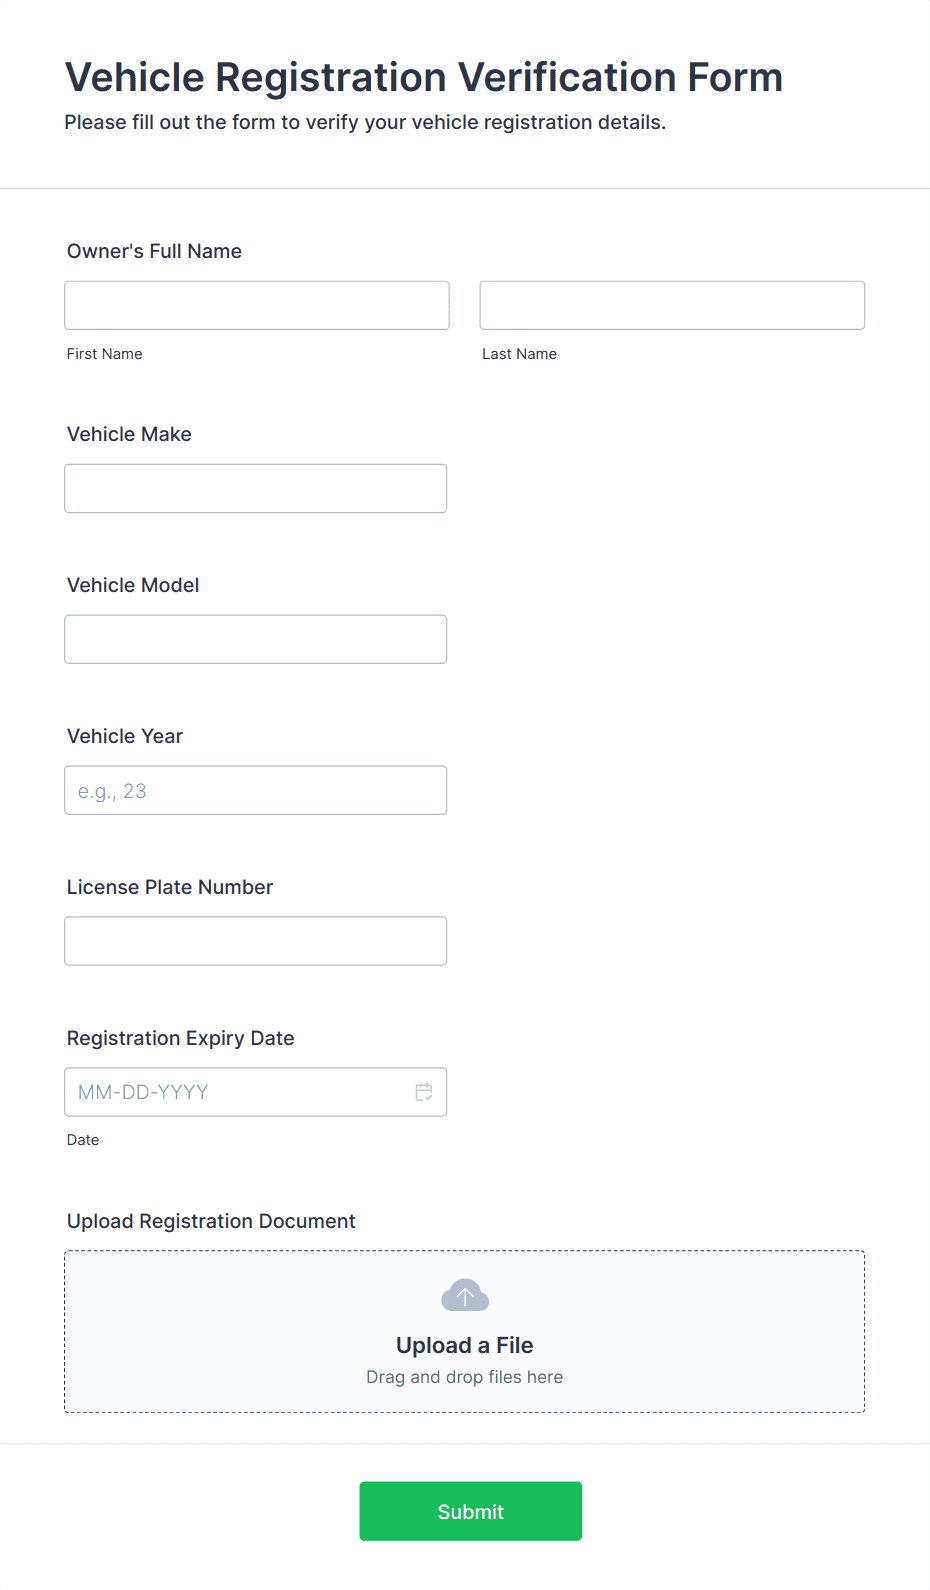The width and height of the screenshot is (930, 1590).
Task: Click the Registration Expiry Date label
Action: 181,1038
